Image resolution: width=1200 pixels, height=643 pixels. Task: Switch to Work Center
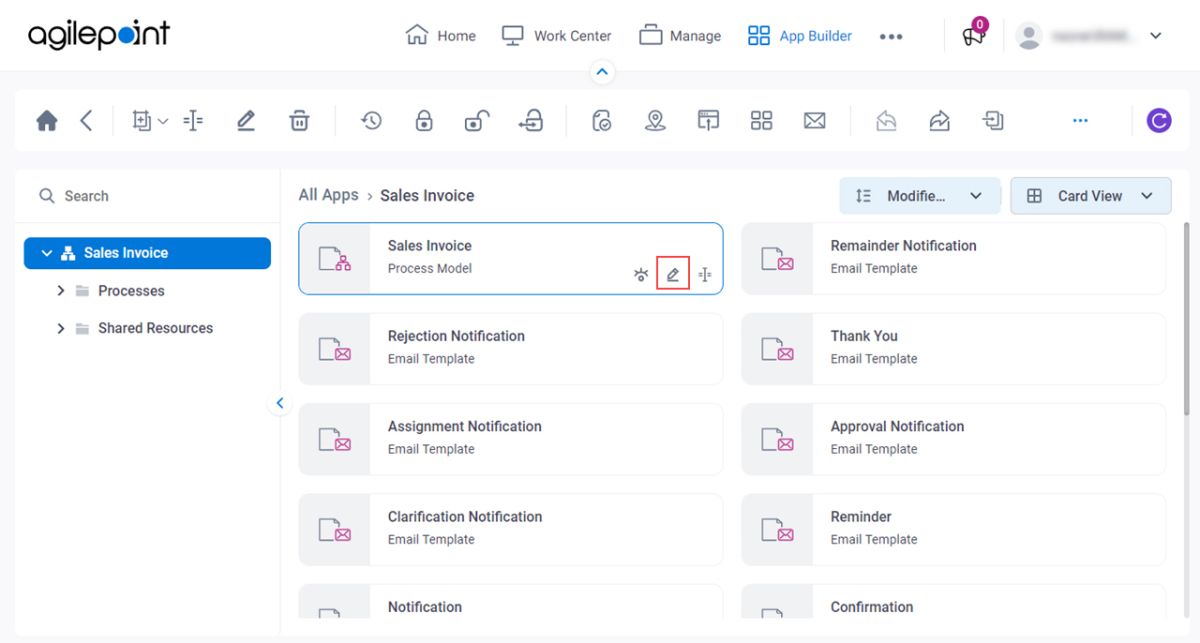(556, 36)
